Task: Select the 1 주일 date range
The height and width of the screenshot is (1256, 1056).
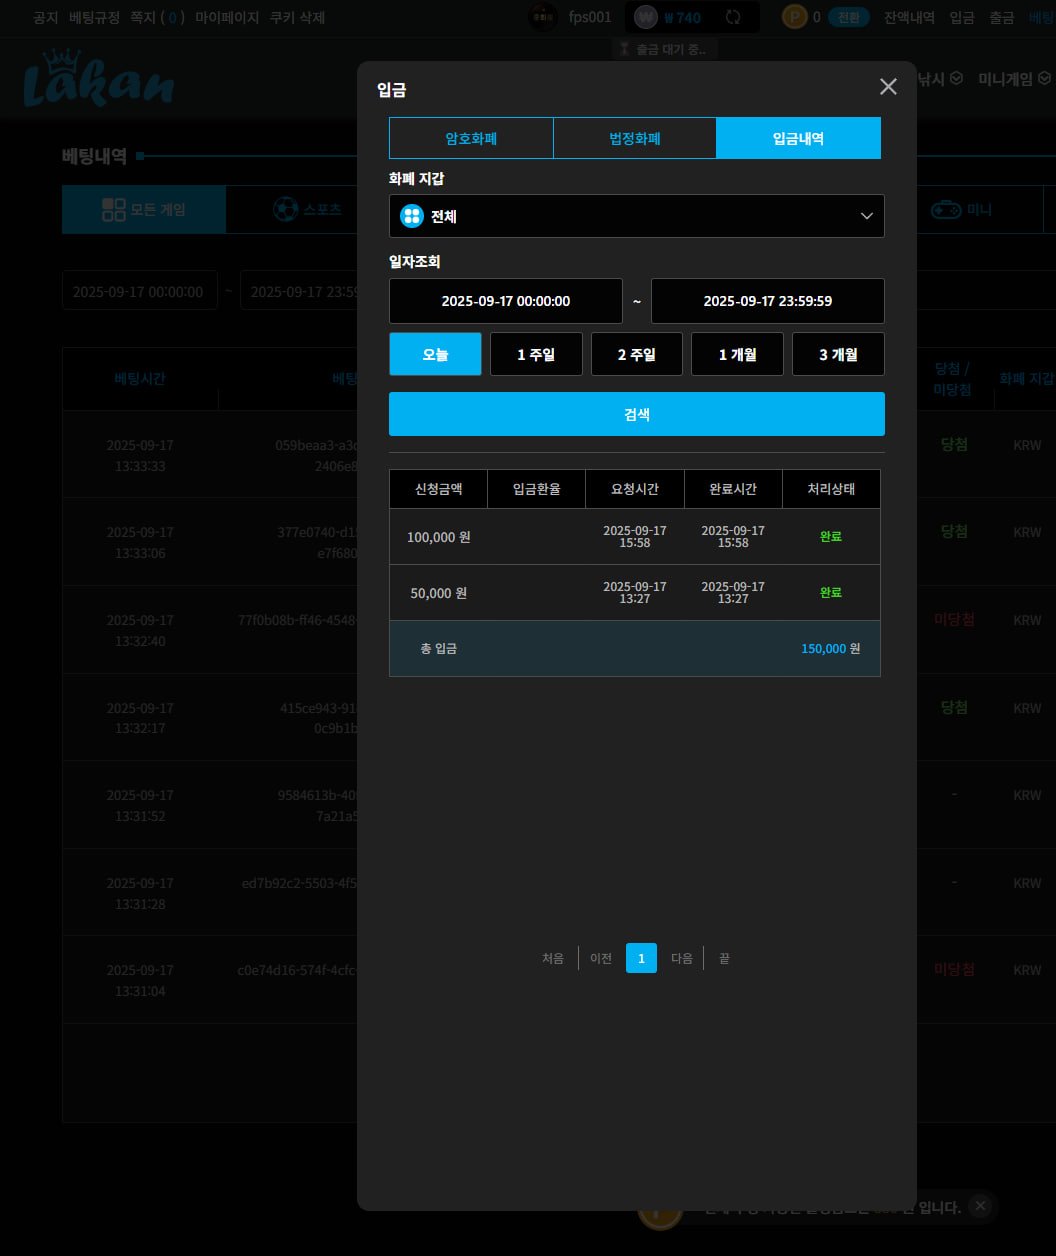Action: coord(536,354)
